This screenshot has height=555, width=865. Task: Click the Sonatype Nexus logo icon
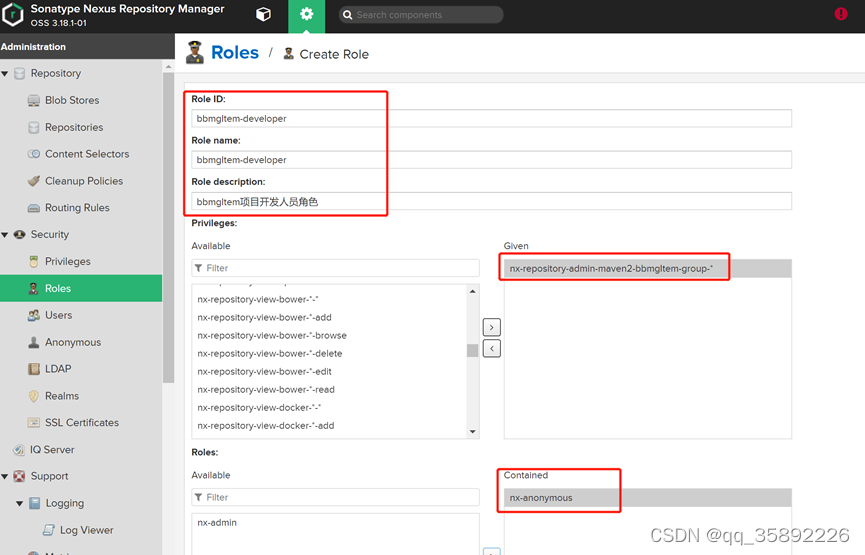[x=12, y=15]
